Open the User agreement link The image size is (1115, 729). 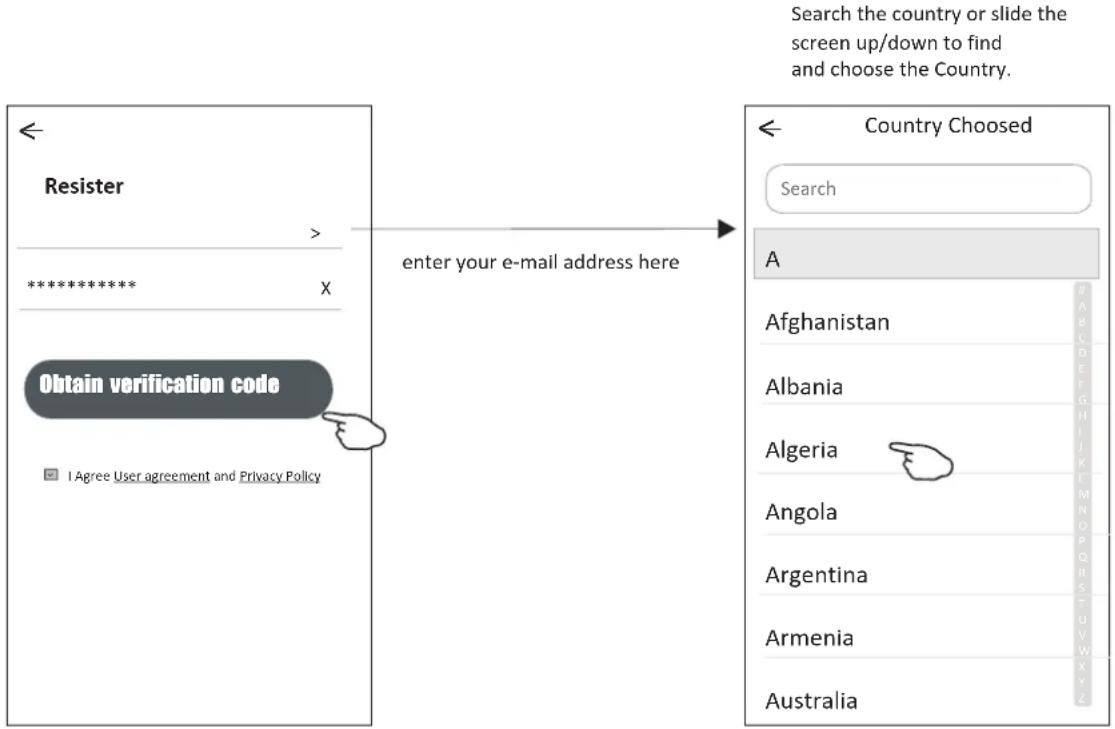point(161,476)
